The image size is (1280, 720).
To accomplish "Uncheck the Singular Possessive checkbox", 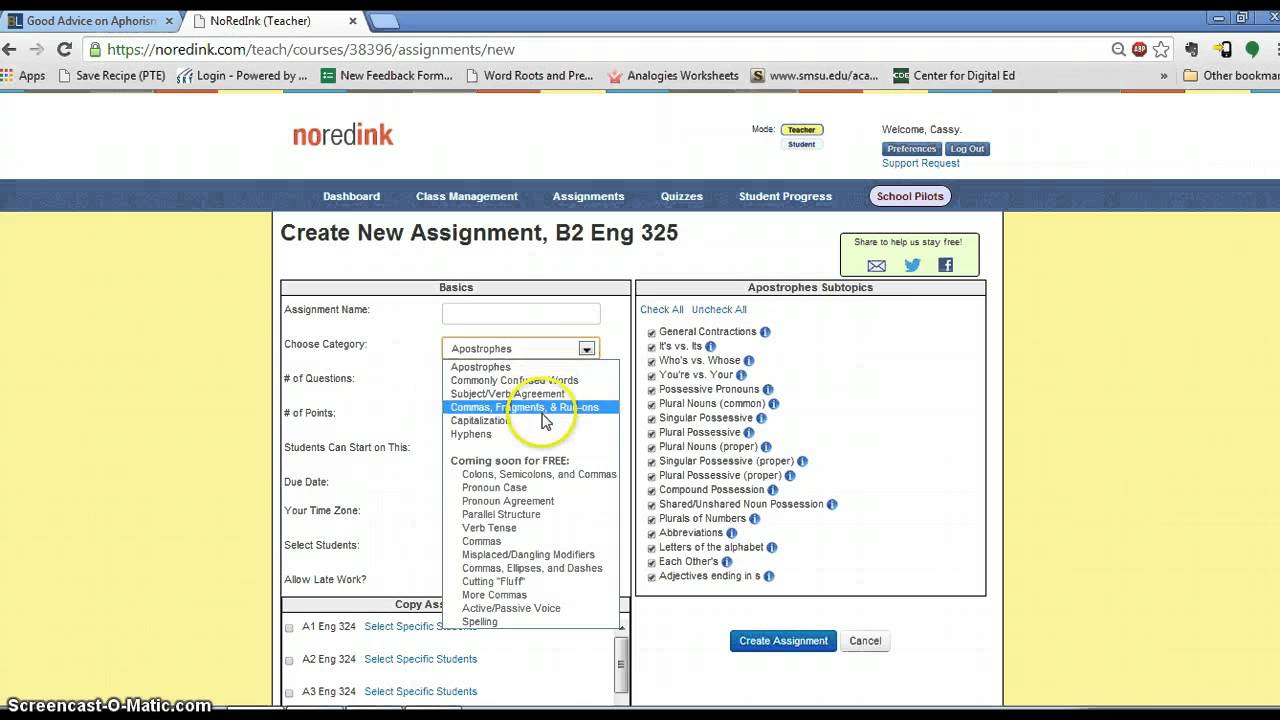I will 651,419.
